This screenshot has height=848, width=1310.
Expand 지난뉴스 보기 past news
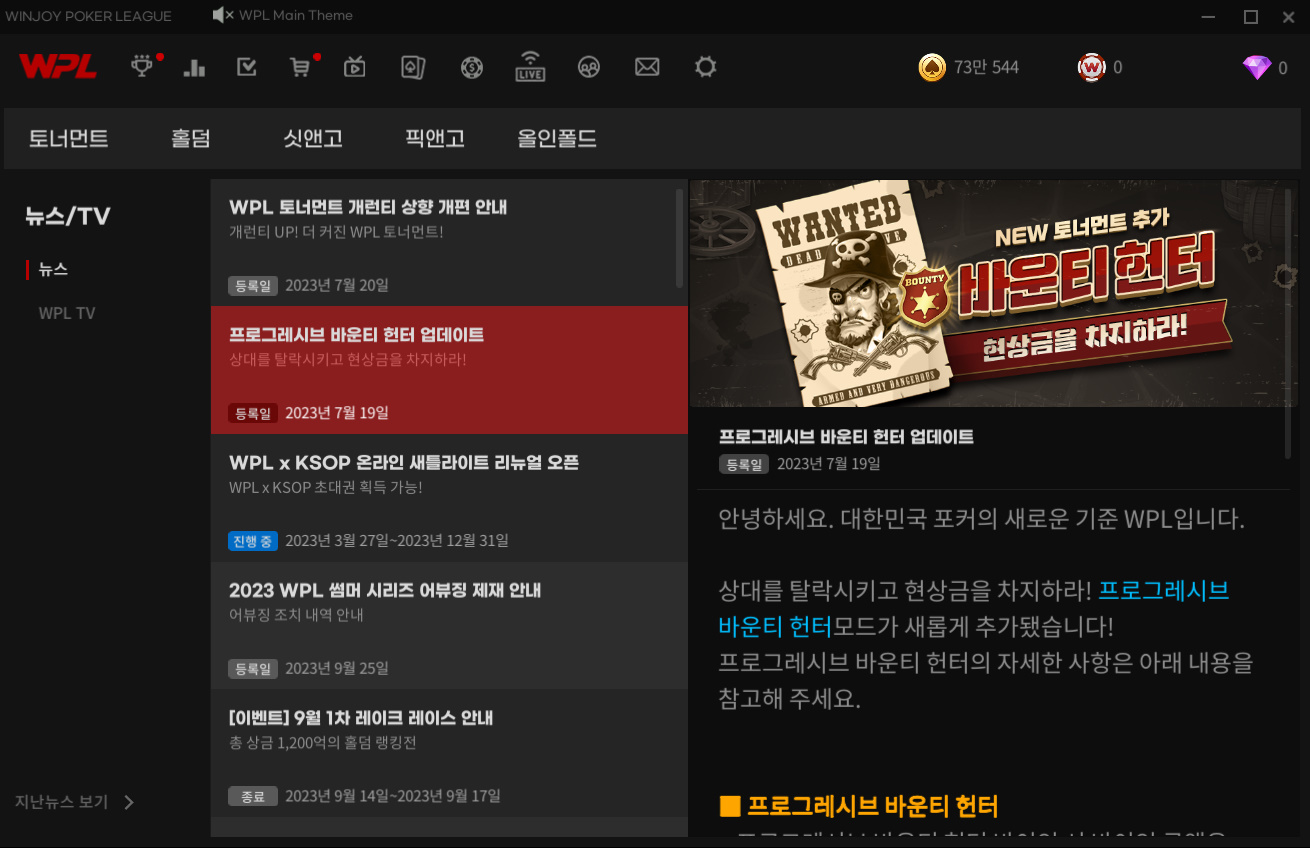74,802
